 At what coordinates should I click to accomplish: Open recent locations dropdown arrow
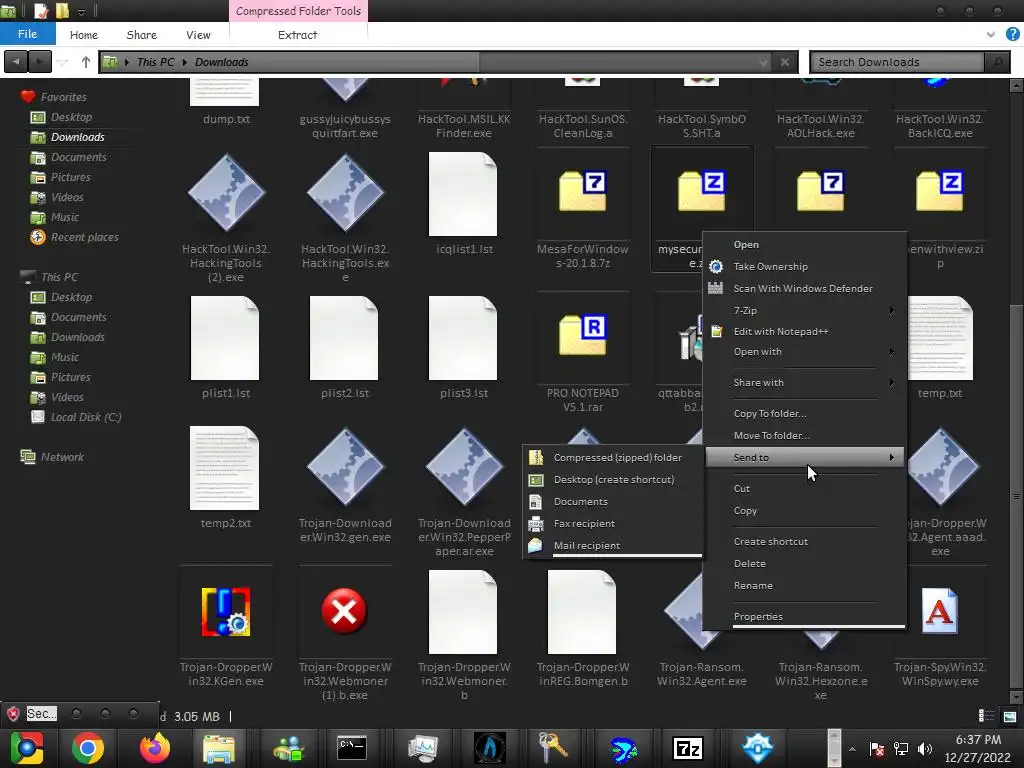click(63, 62)
